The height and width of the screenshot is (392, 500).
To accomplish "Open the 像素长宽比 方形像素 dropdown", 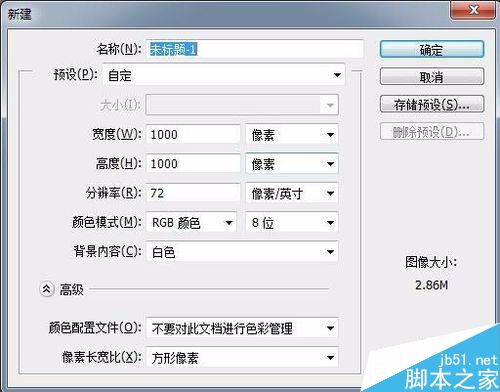I will pyautogui.click(x=242, y=357).
